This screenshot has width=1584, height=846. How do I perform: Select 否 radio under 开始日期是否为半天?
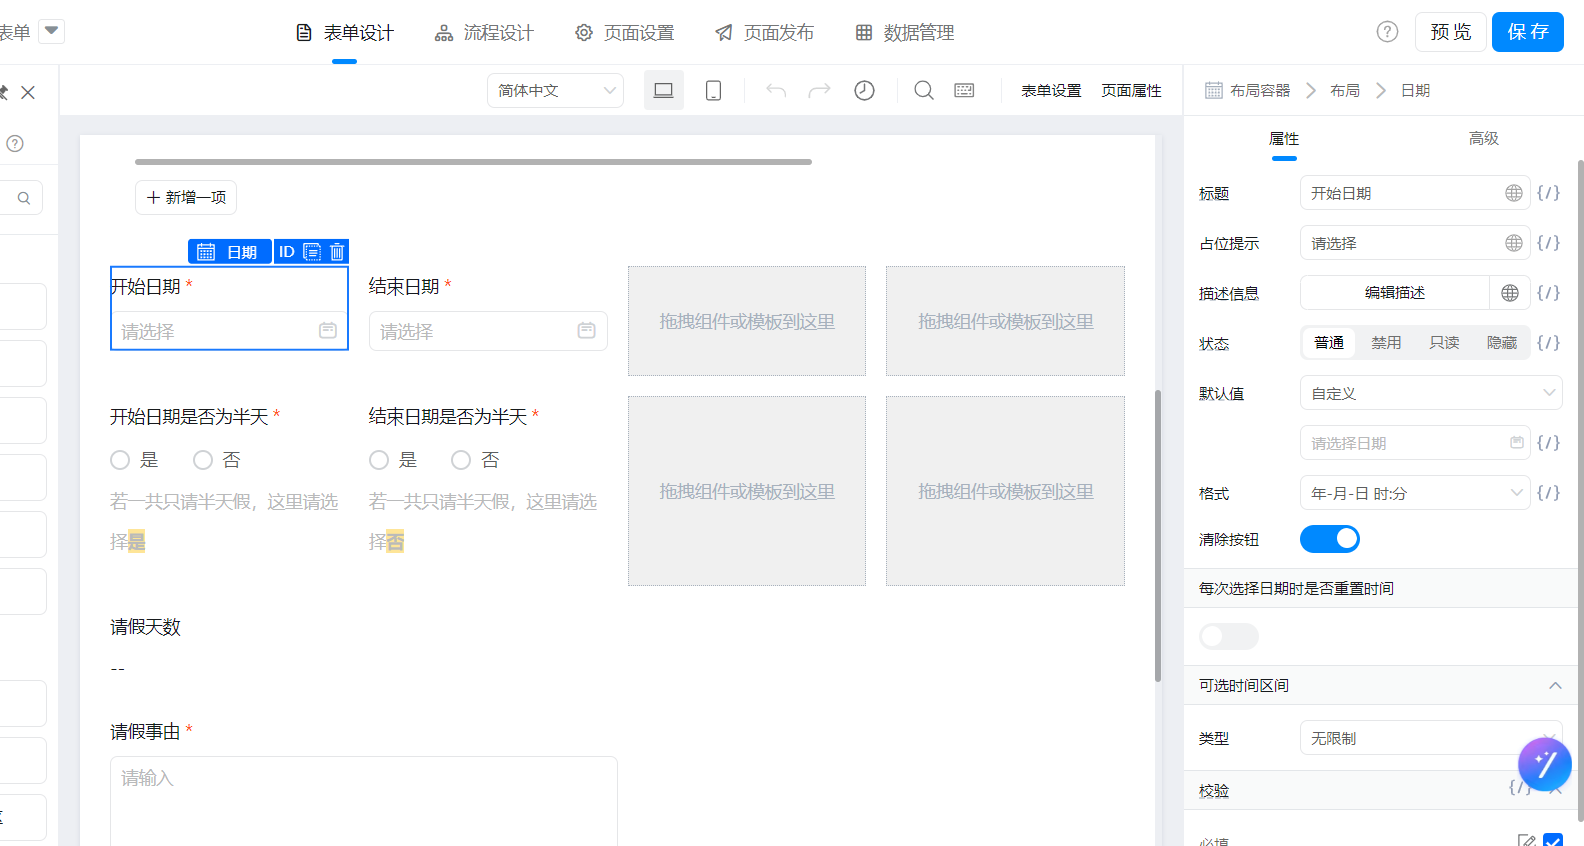click(203, 460)
